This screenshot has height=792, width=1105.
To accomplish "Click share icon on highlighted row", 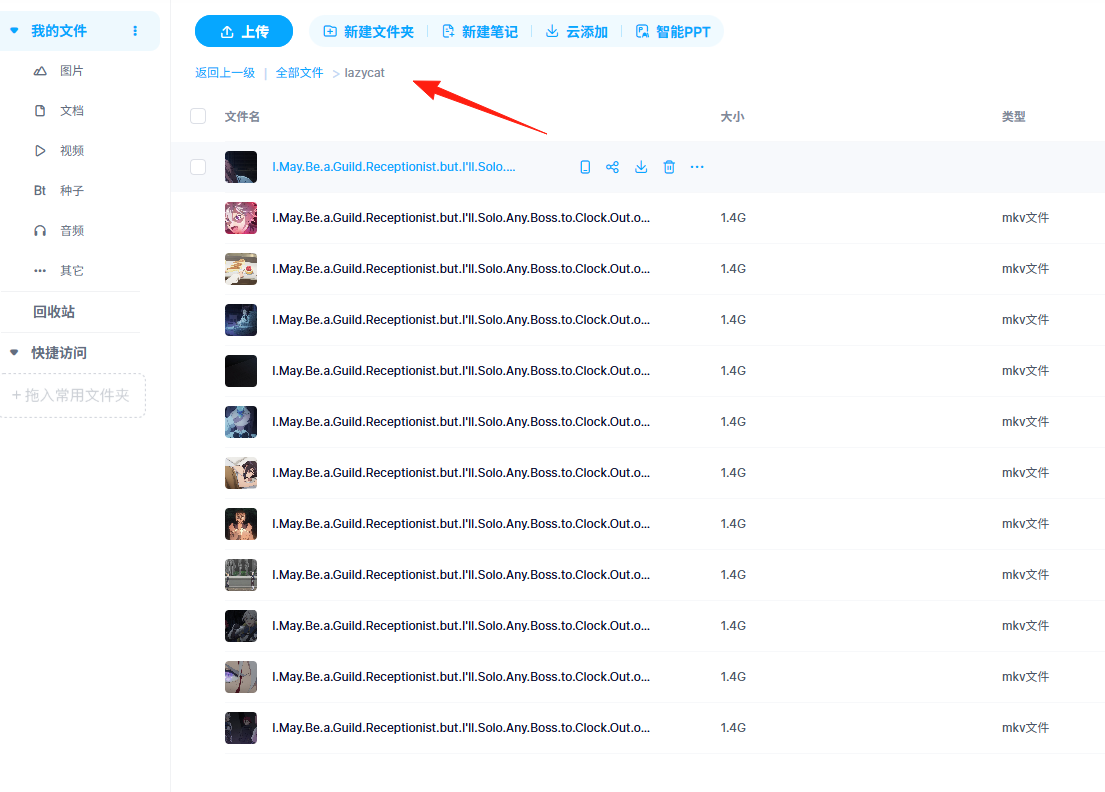I will 612,167.
